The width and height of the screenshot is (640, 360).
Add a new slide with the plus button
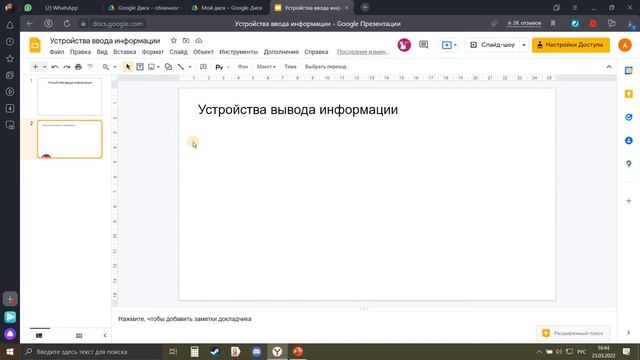(x=36, y=67)
